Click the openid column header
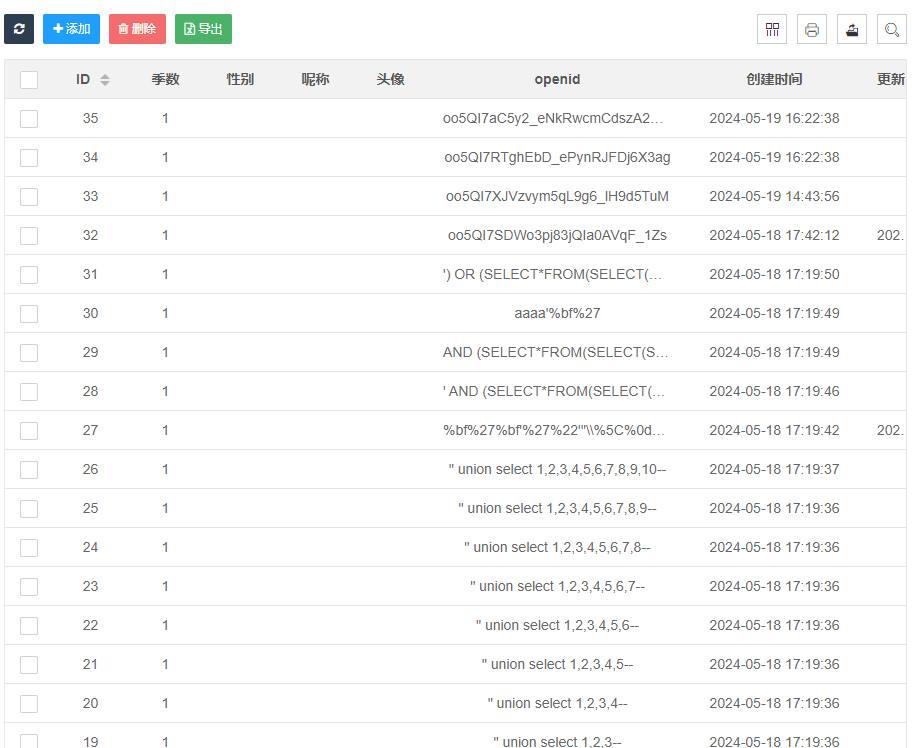 [x=557, y=79]
